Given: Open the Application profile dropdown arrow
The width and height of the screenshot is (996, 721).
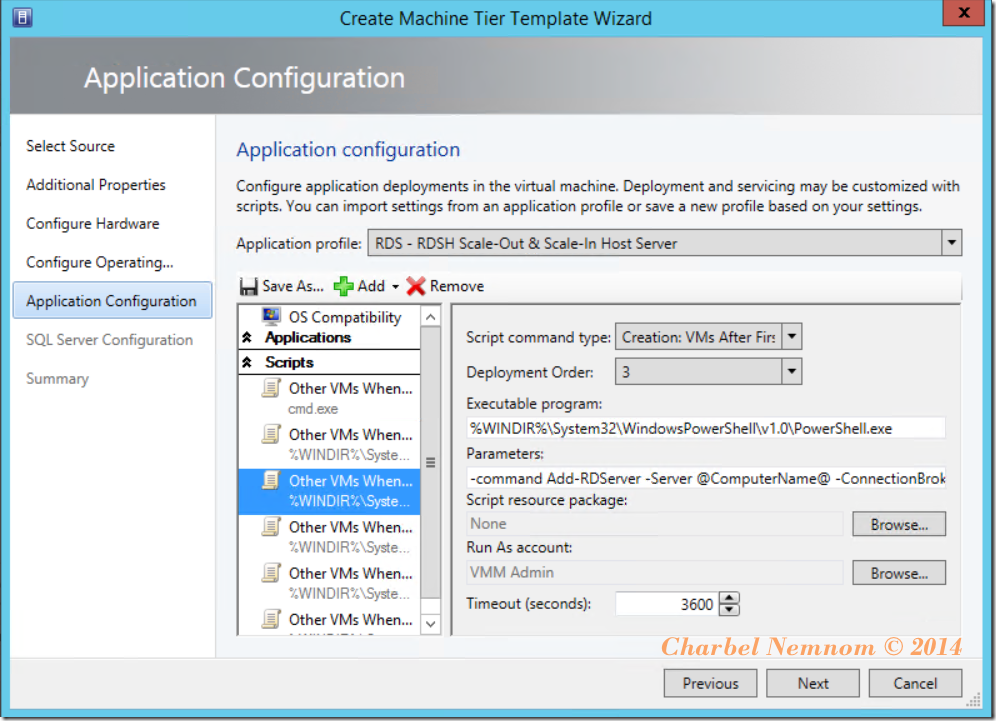Looking at the screenshot, I should click(x=951, y=243).
